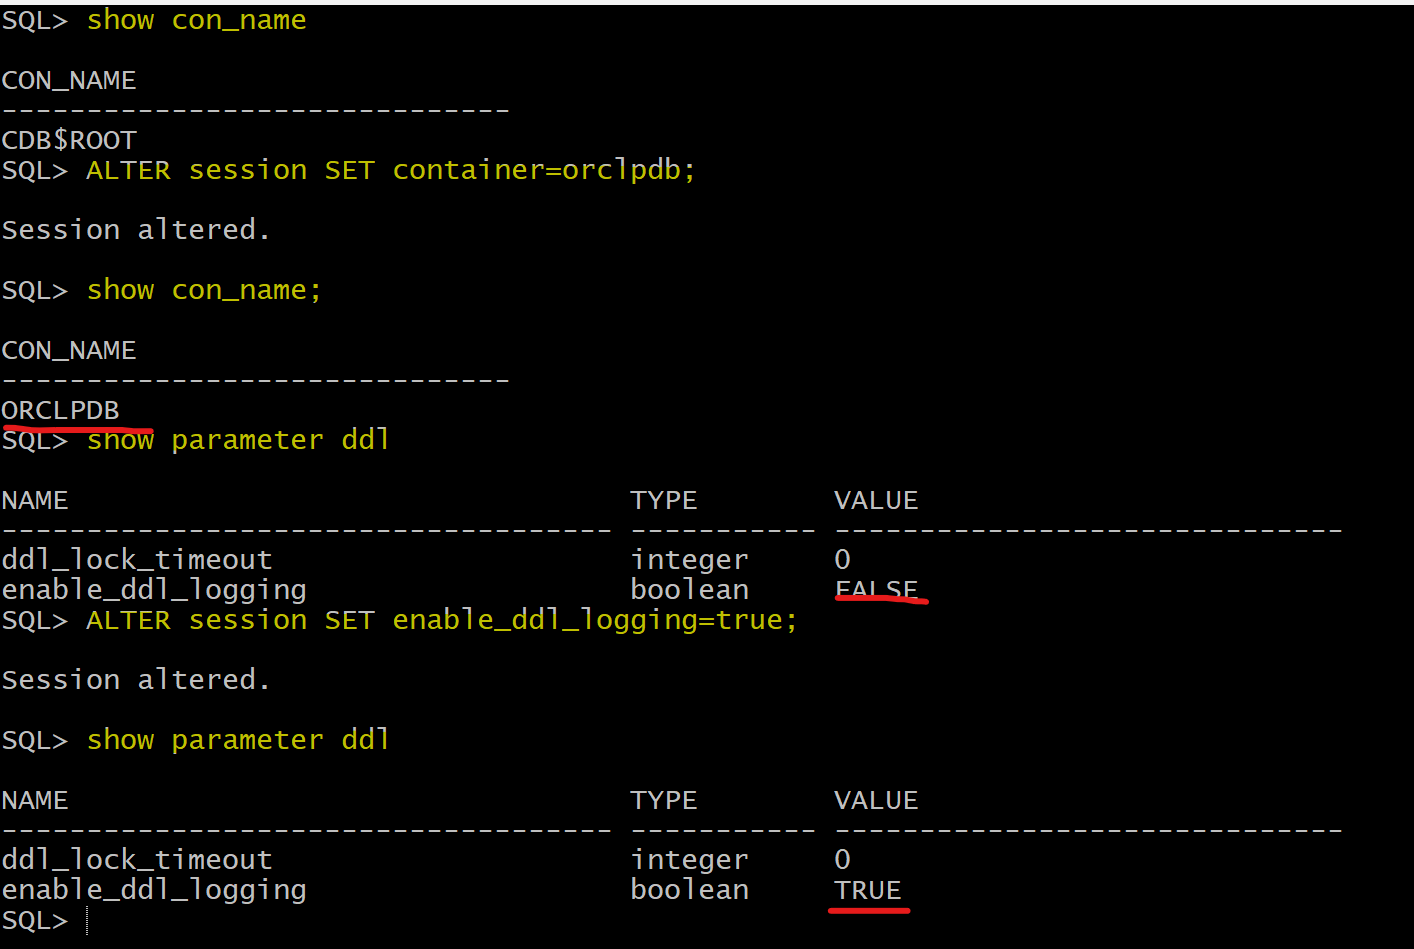This screenshot has height=949, width=1414.
Task: Click the first ddl_lock_timeout parameter name
Action: coord(137,560)
